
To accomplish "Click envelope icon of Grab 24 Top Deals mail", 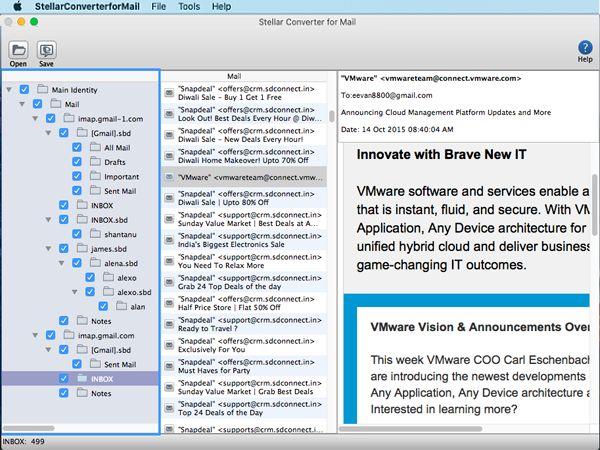I will pyautogui.click(x=169, y=282).
